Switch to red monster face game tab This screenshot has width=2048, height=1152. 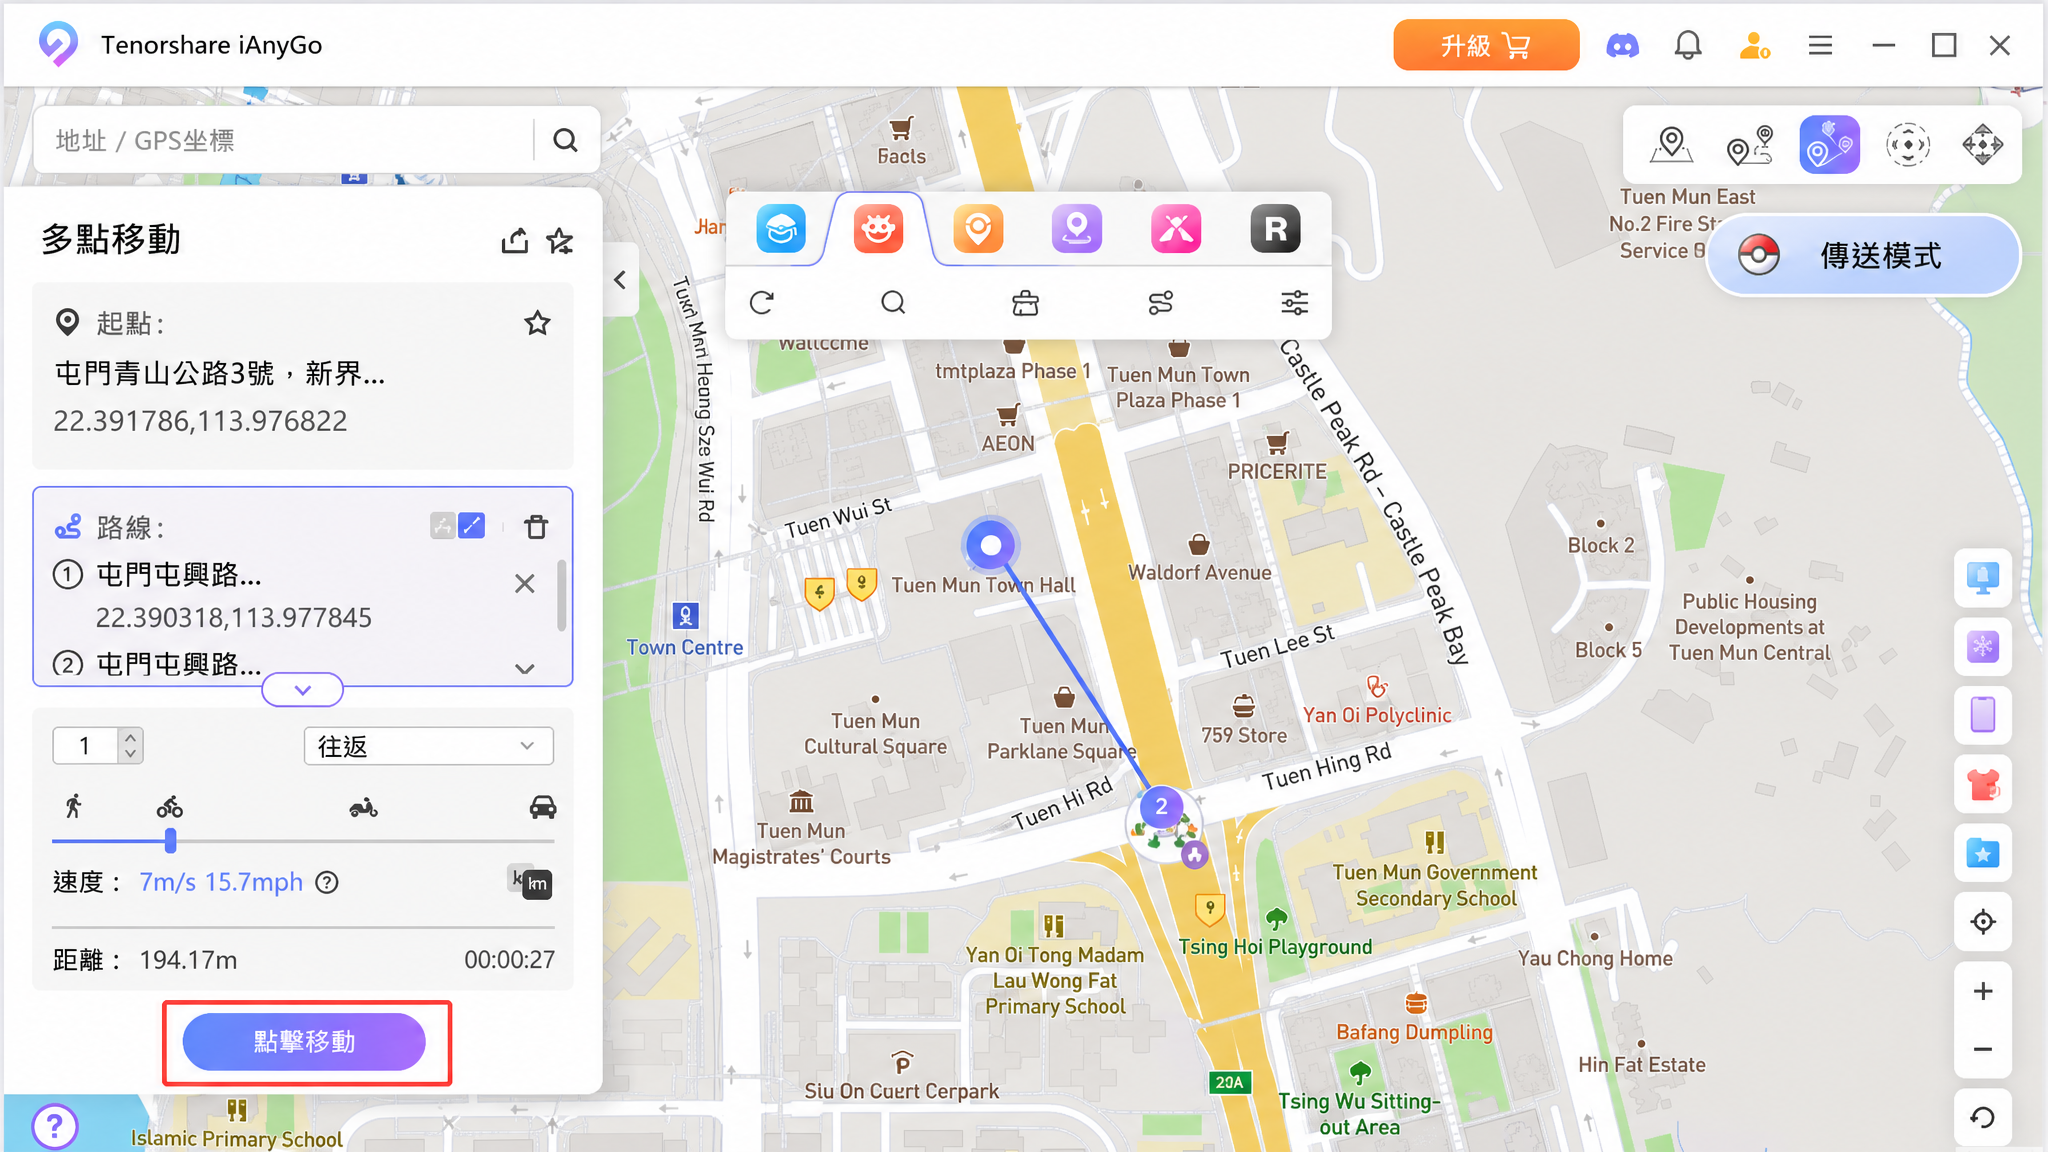[878, 229]
